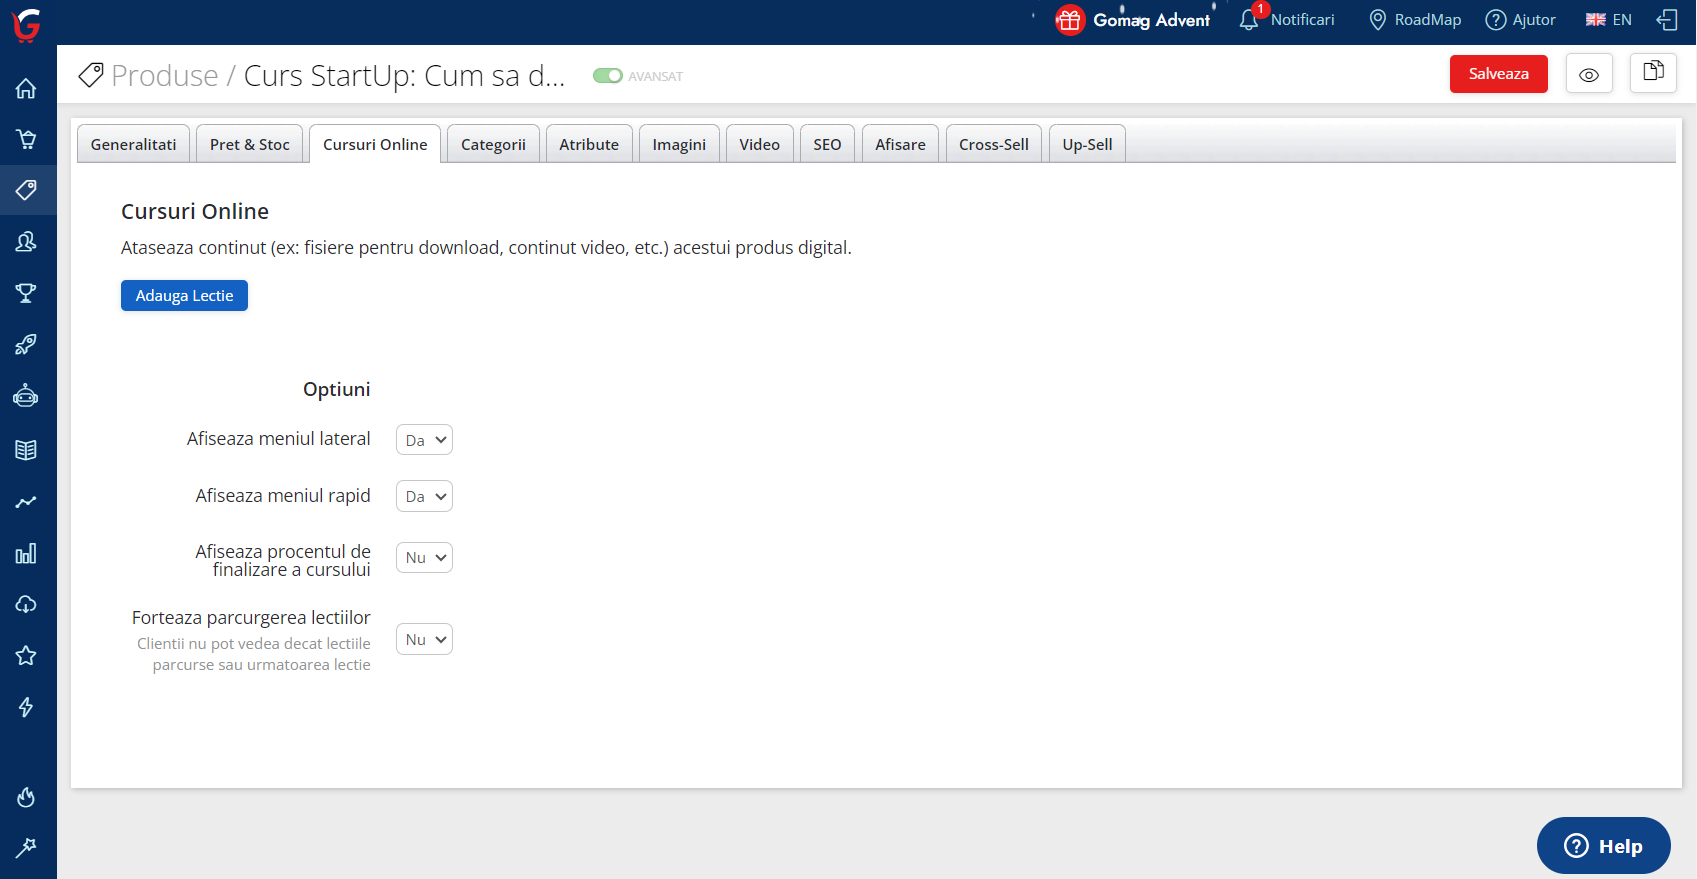Viewport: 1697px width, 879px height.
Task: Open the flame icon in sidebar
Action: click(x=26, y=797)
